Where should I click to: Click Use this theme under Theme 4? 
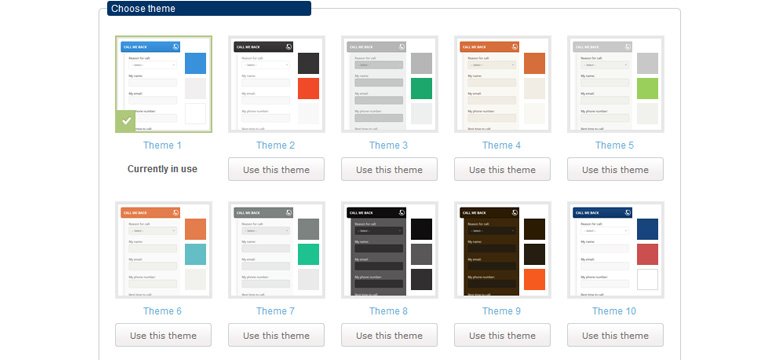tap(503, 169)
